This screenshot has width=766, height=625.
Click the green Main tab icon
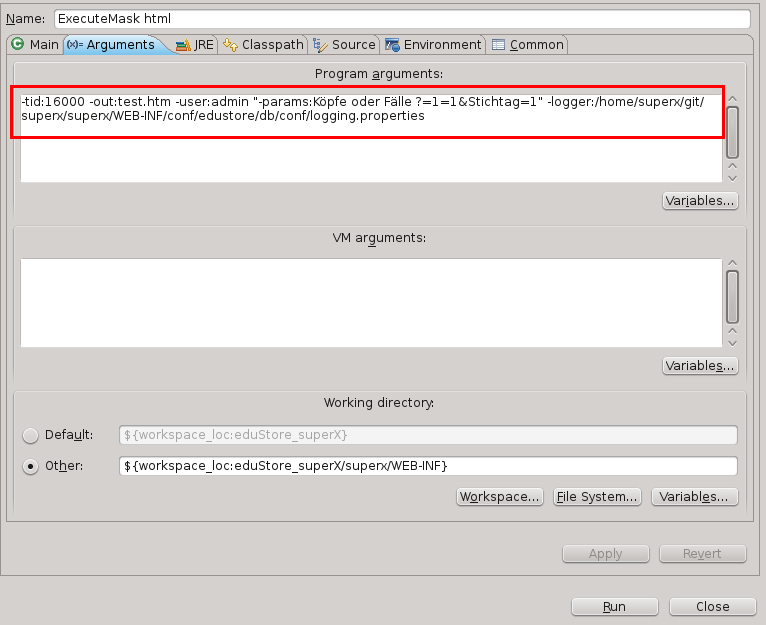[x=18, y=44]
